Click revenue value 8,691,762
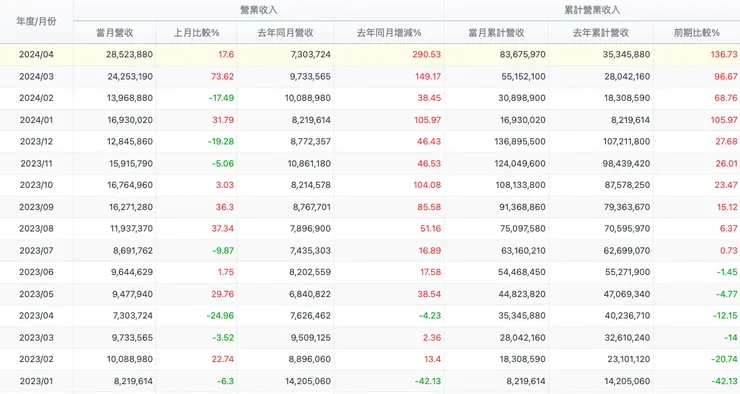This screenshot has width=740, height=394. point(133,251)
